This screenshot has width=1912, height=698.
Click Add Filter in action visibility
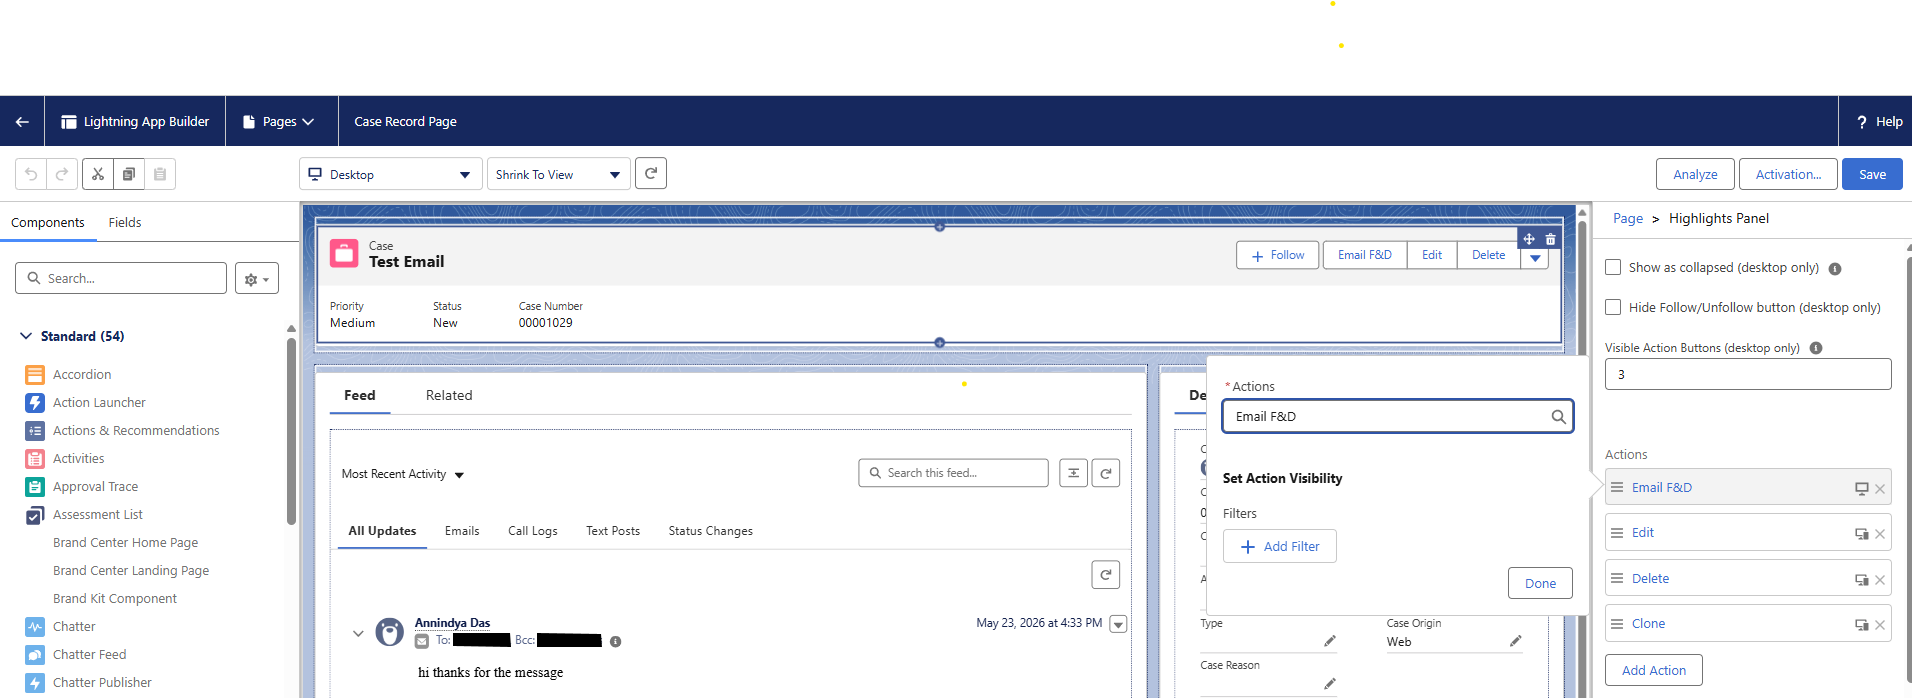pos(1280,546)
